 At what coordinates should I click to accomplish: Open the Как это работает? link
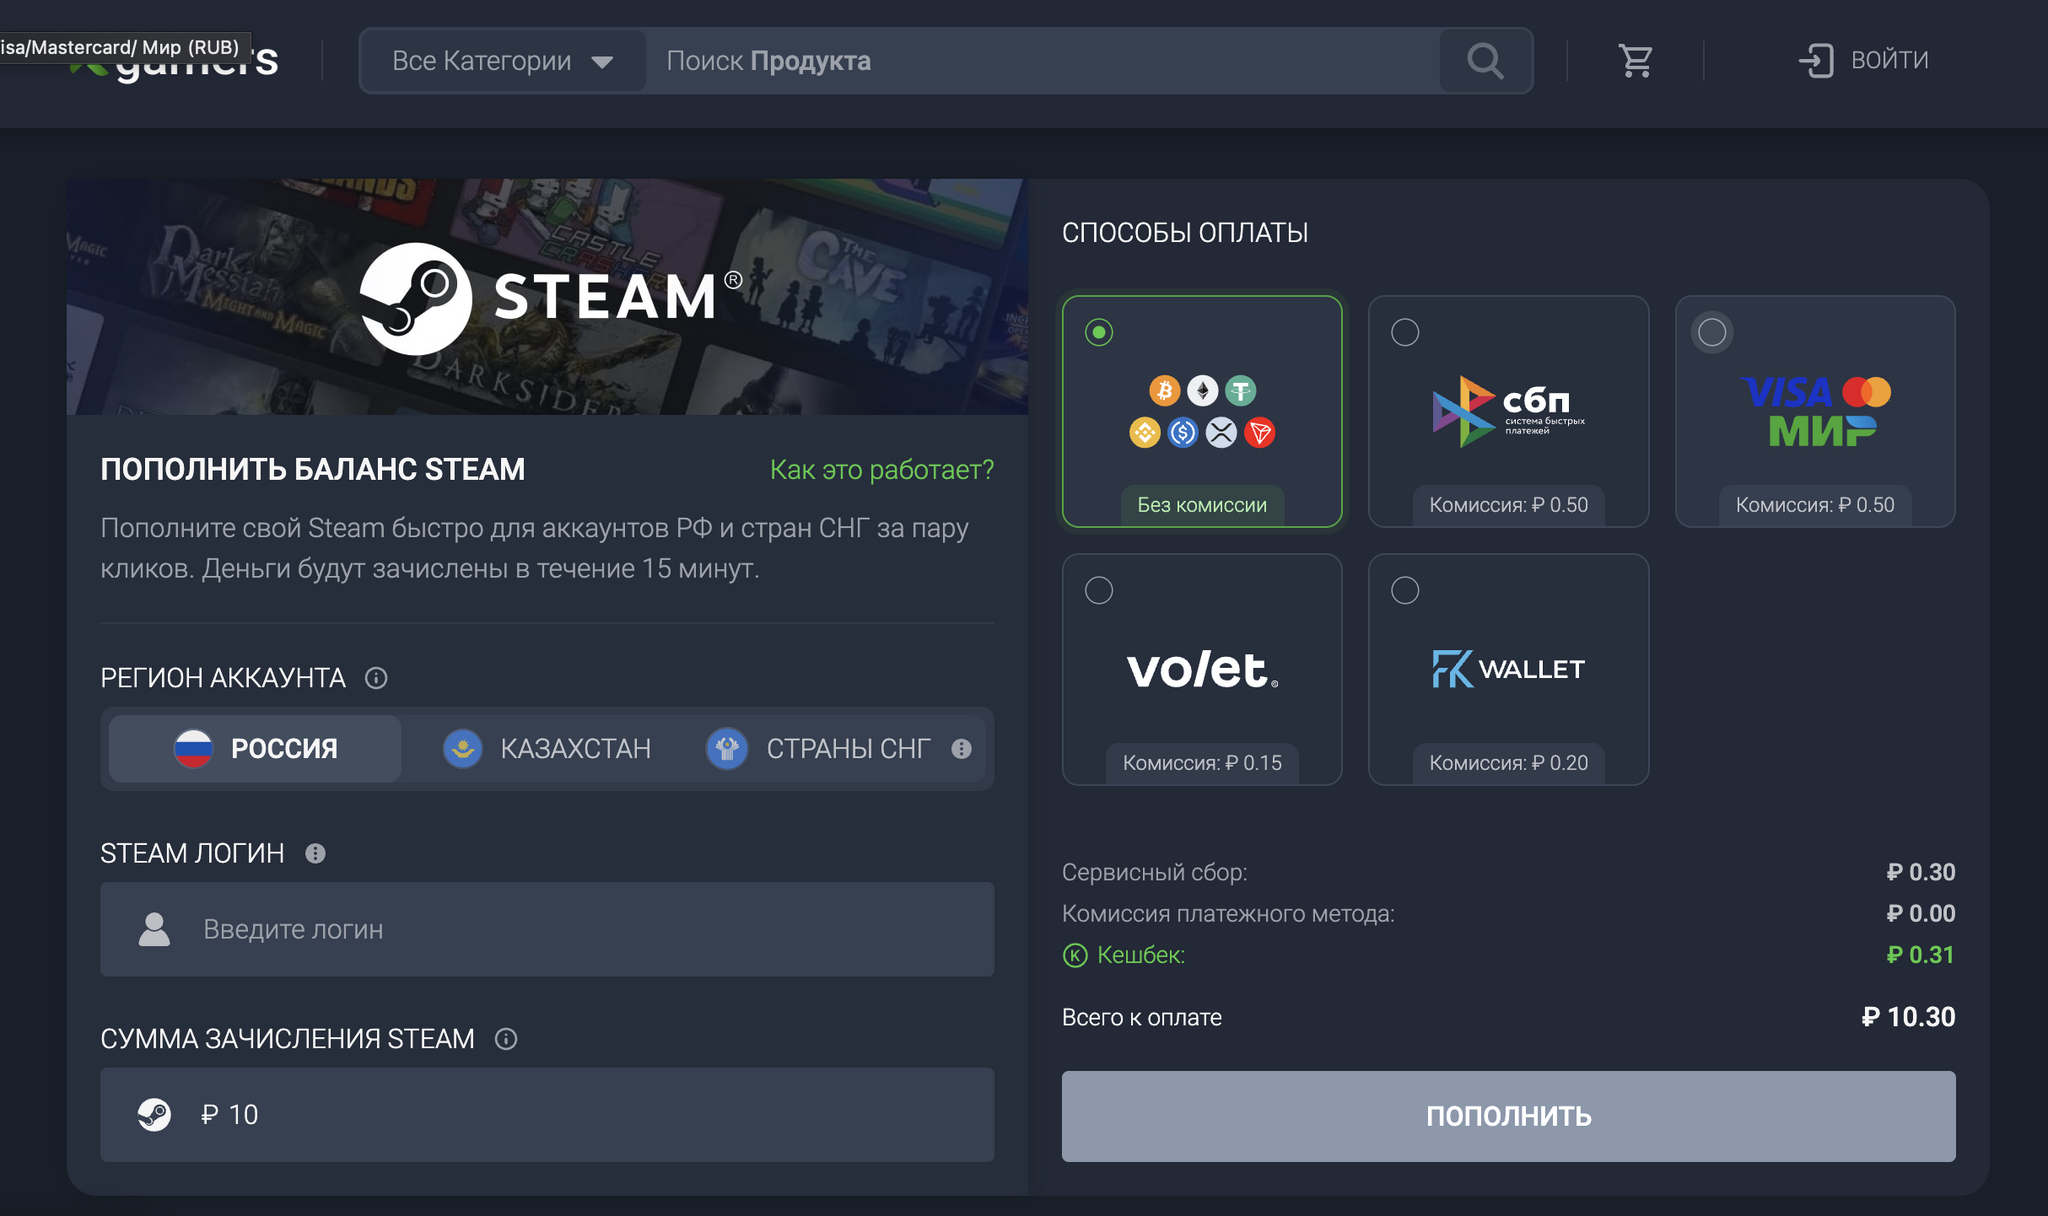tap(881, 469)
